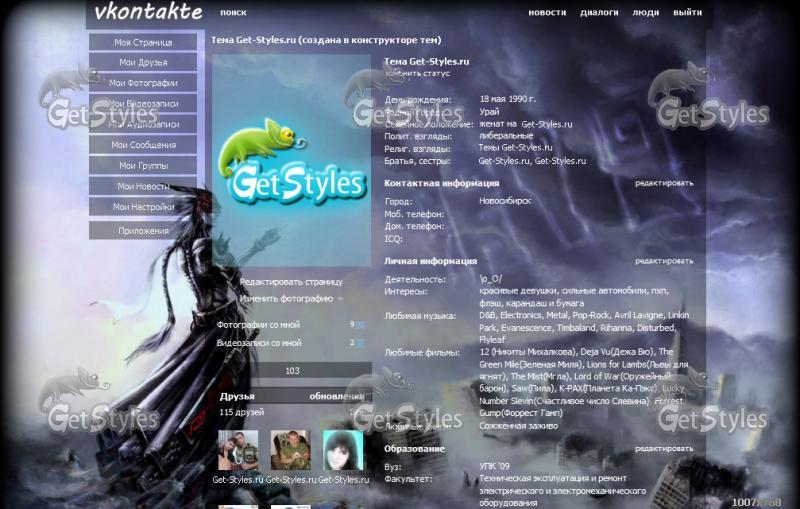
Task: Open Мои Друзья in the sidebar
Action: point(143,62)
